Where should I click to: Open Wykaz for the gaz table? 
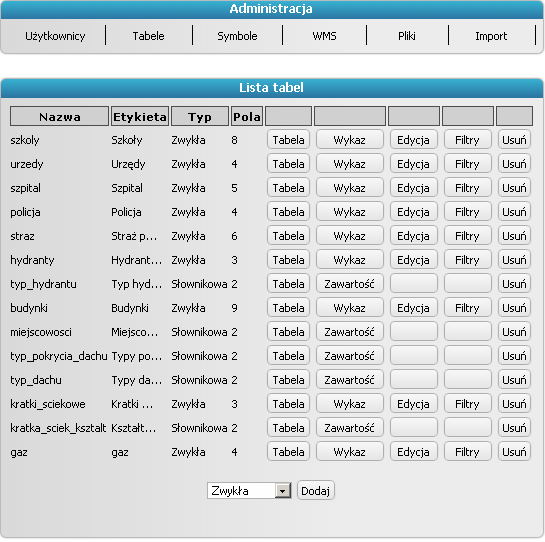point(350,452)
